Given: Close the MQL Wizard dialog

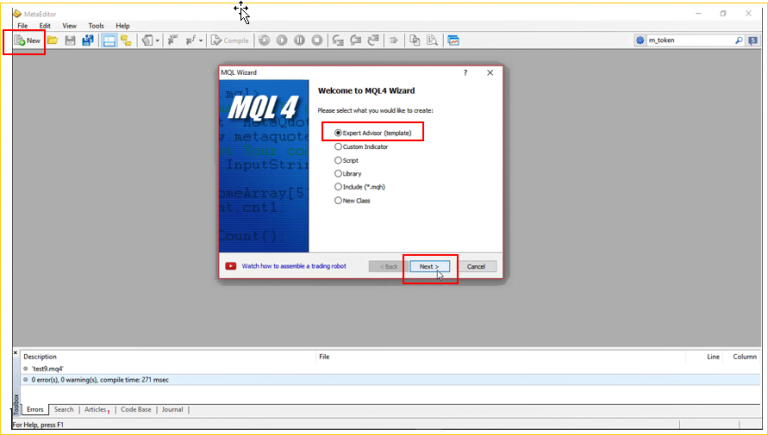Looking at the screenshot, I should click(x=490, y=72).
